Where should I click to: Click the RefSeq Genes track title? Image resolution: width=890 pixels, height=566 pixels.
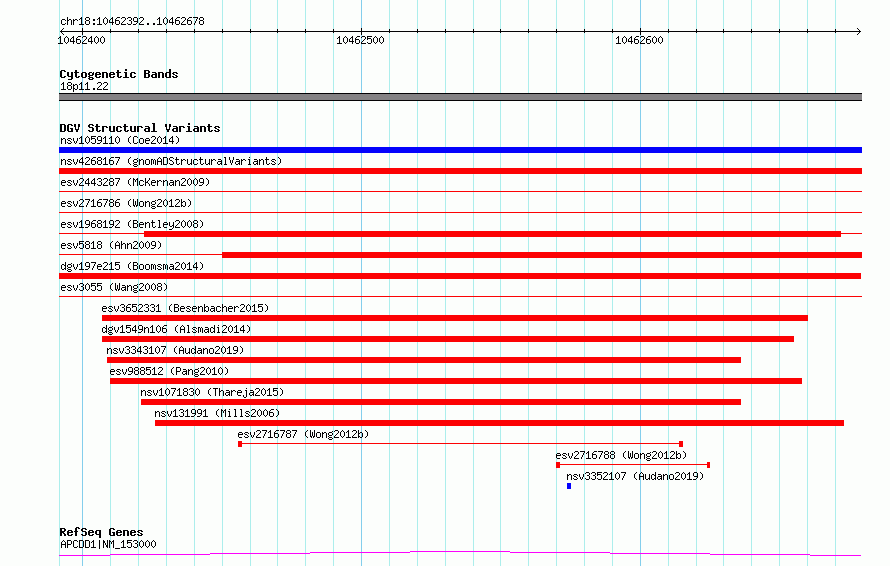click(x=101, y=532)
